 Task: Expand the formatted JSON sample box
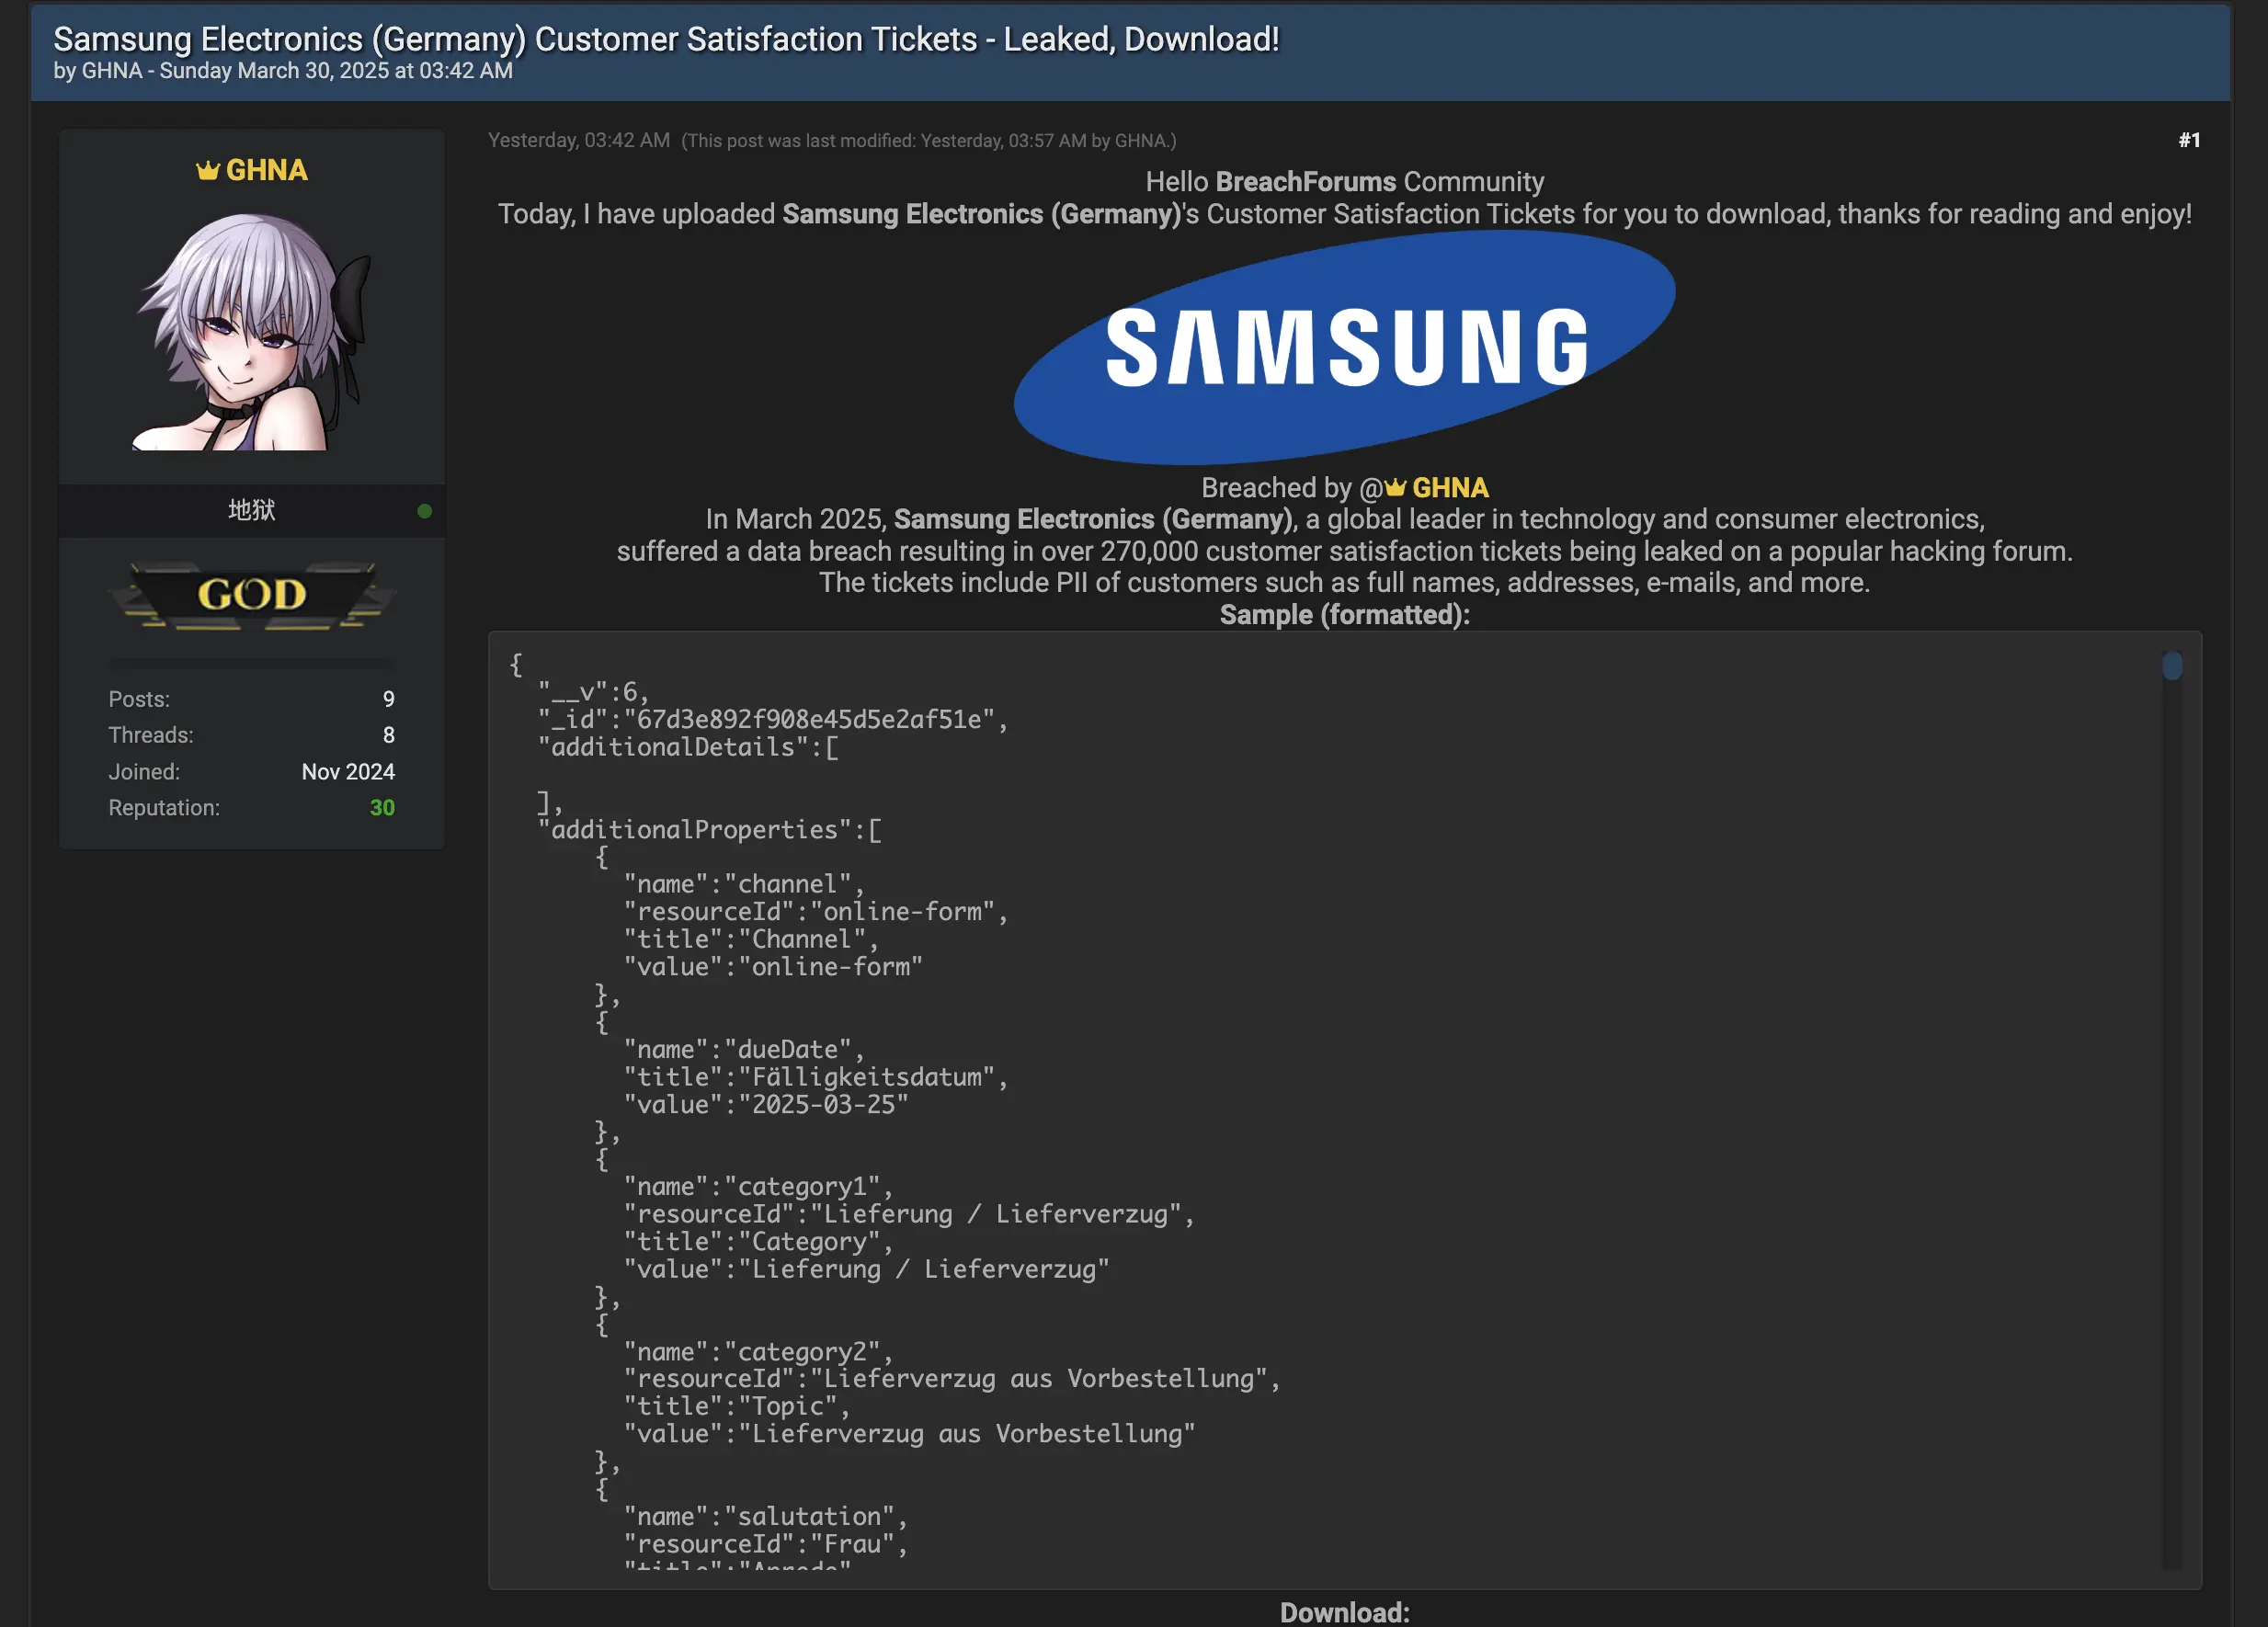click(x=1344, y=1100)
